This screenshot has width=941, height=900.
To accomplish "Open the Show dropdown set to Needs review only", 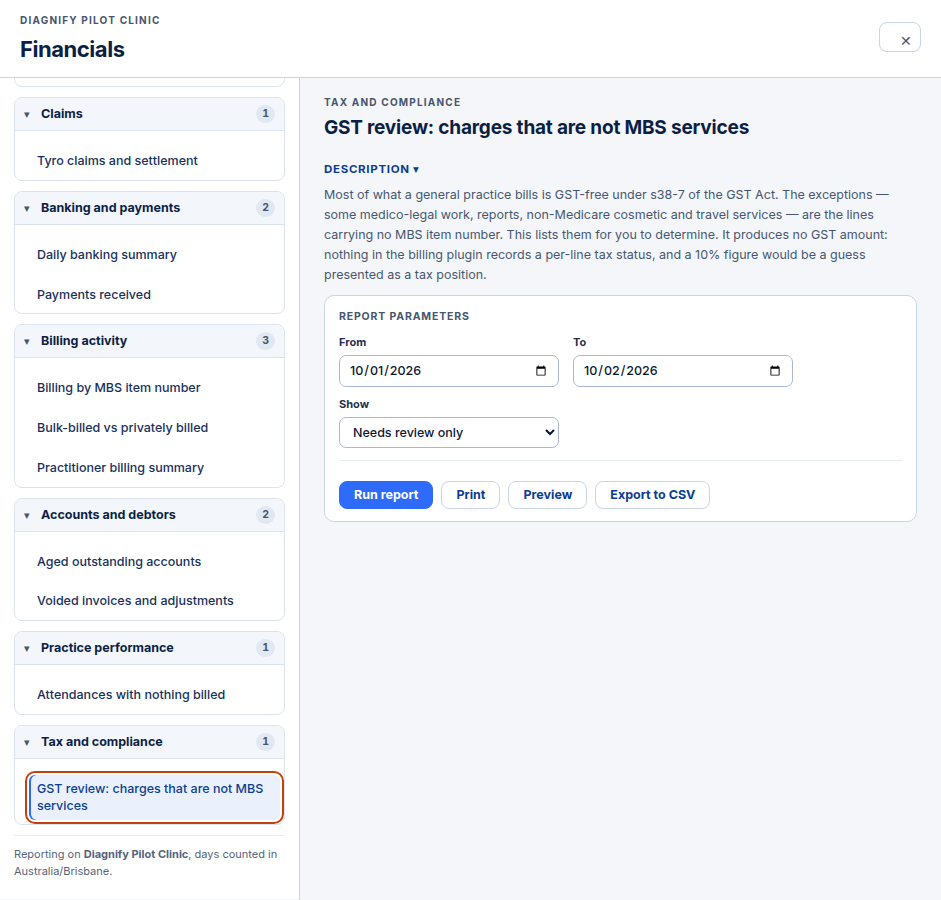I will [x=449, y=433].
